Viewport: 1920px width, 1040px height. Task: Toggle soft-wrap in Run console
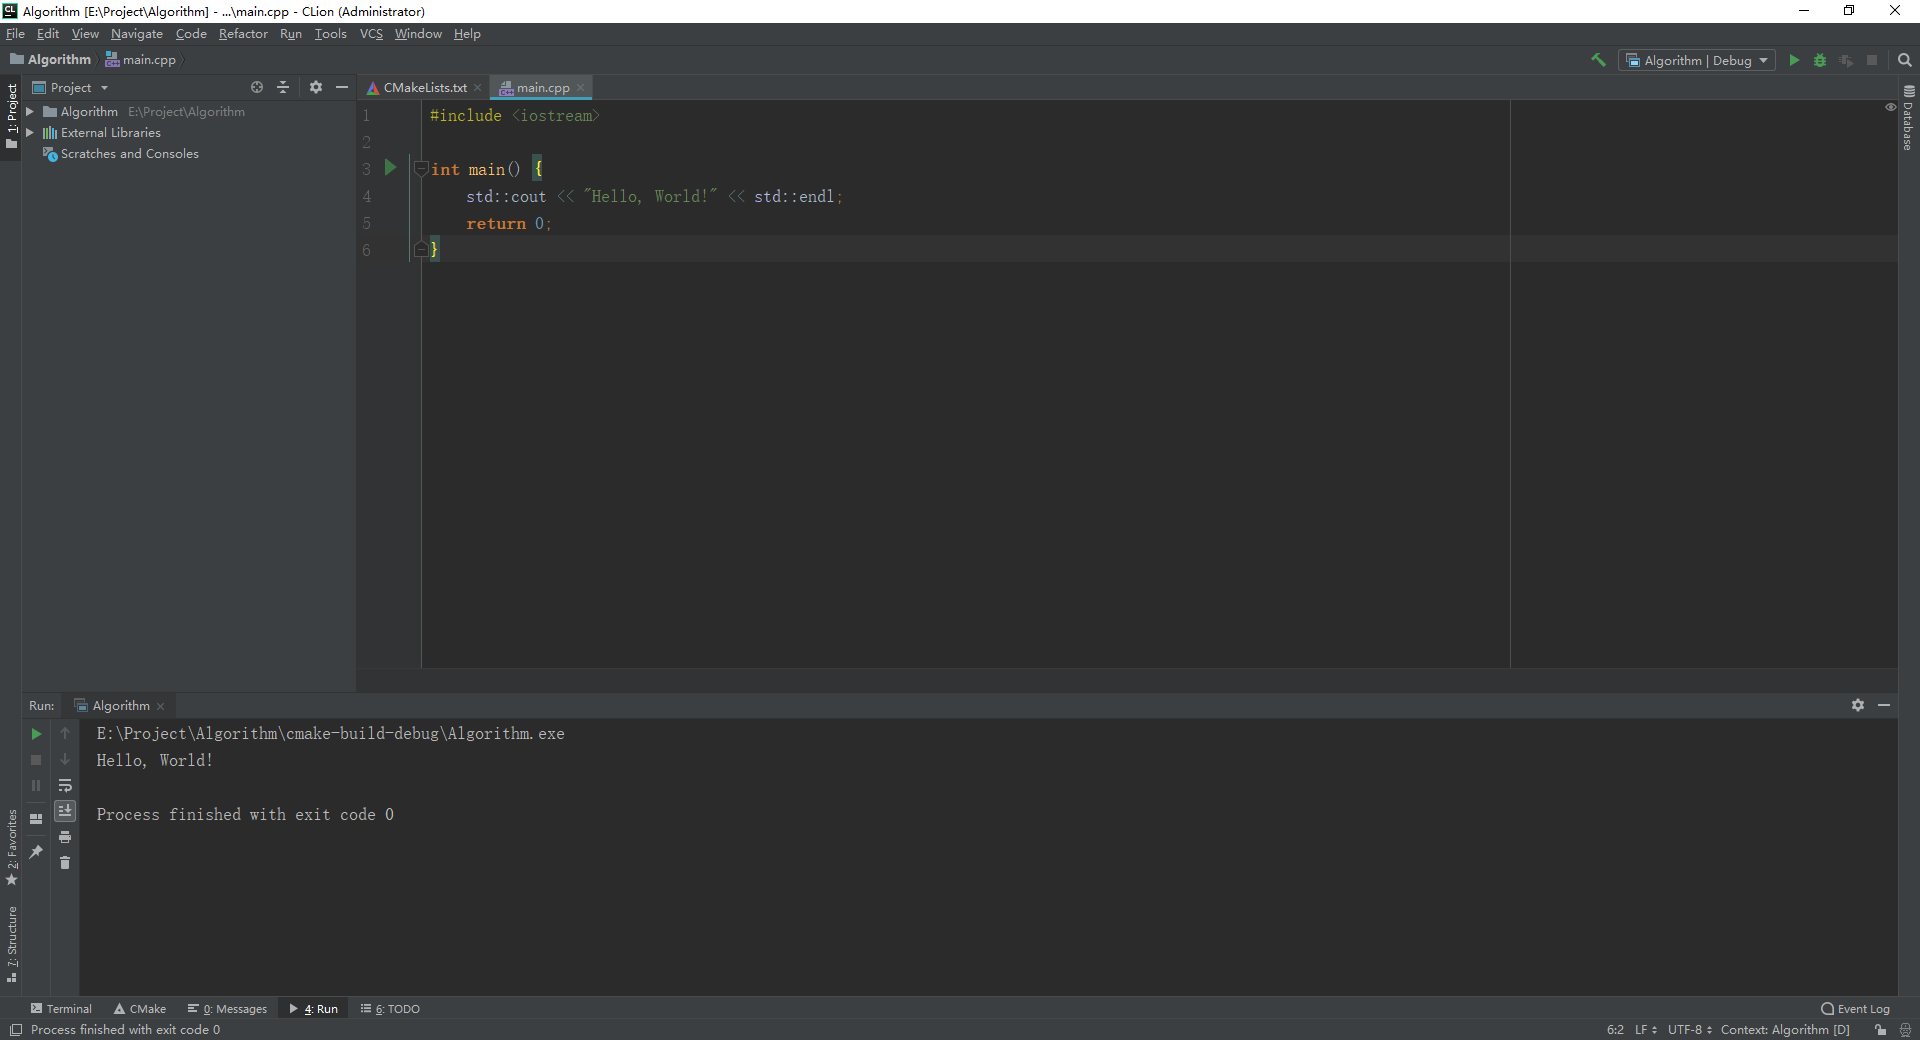(x=65, y=785)
